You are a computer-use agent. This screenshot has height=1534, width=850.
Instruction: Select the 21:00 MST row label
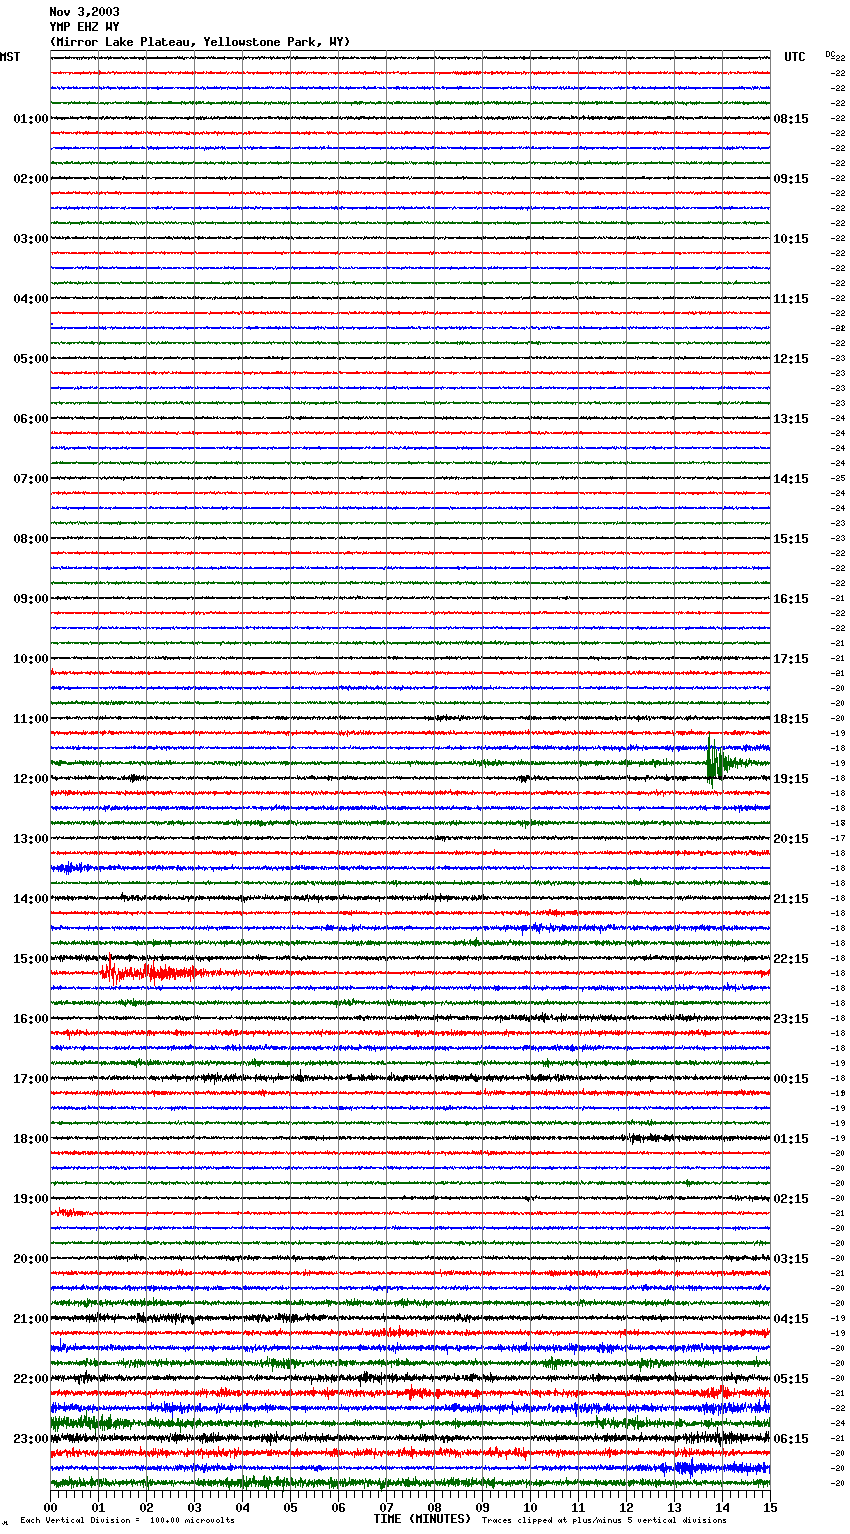click(x=30, y=1319)
